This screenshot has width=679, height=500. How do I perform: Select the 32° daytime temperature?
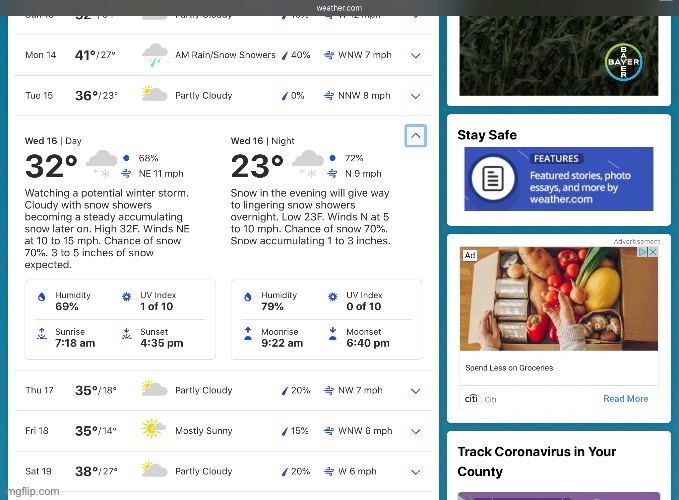(51, 166)
